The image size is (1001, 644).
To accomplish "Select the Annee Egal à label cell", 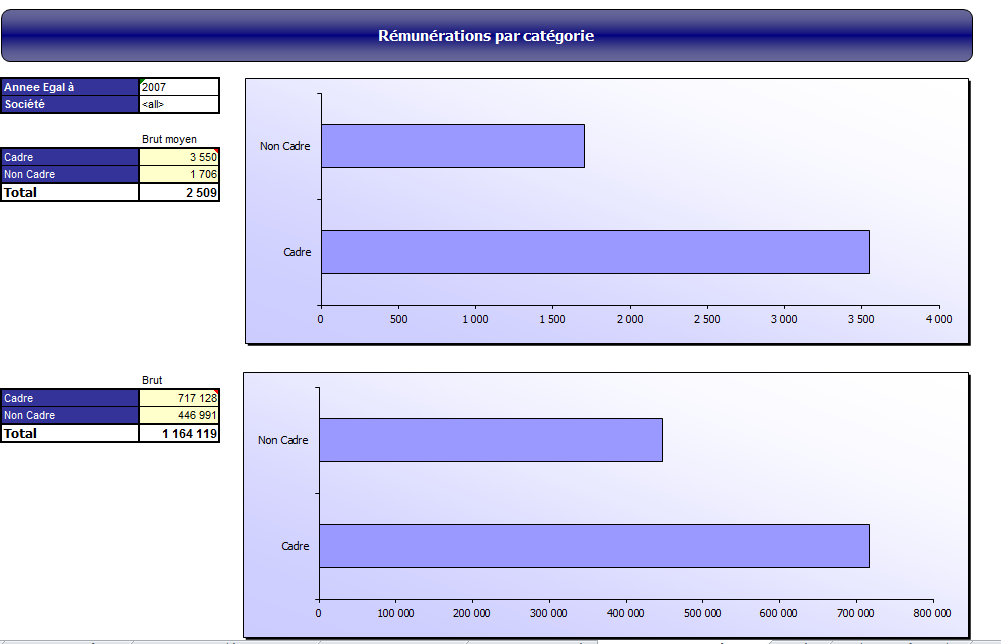I will (x=70, y=87).
